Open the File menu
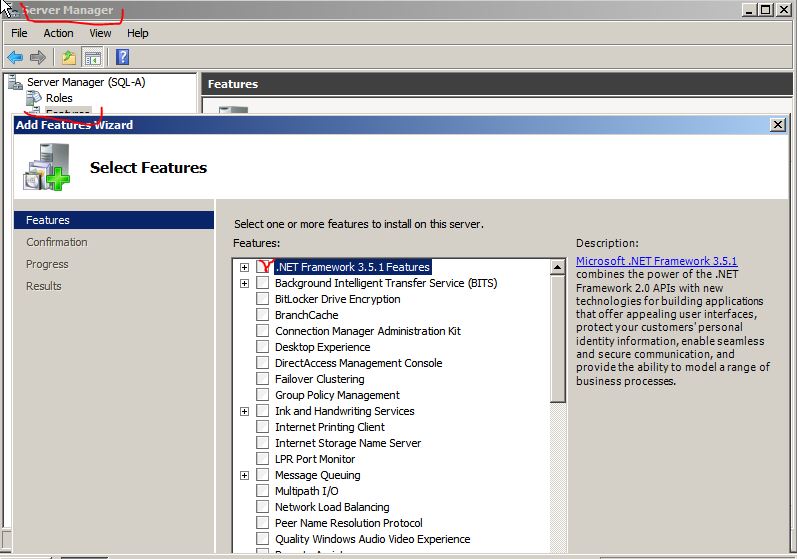The image size is (797, 559). pyautogui.click(x=19, y=33)
